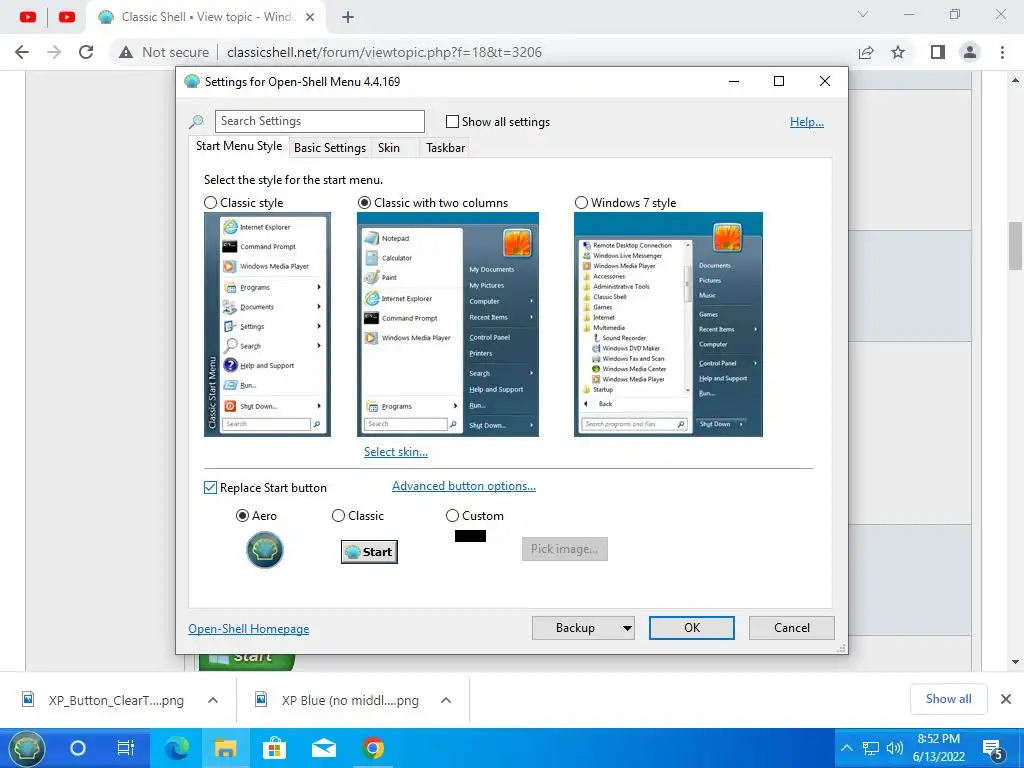1024x768 pixels.
Task: Reload the current page
Action: [86, 52]
